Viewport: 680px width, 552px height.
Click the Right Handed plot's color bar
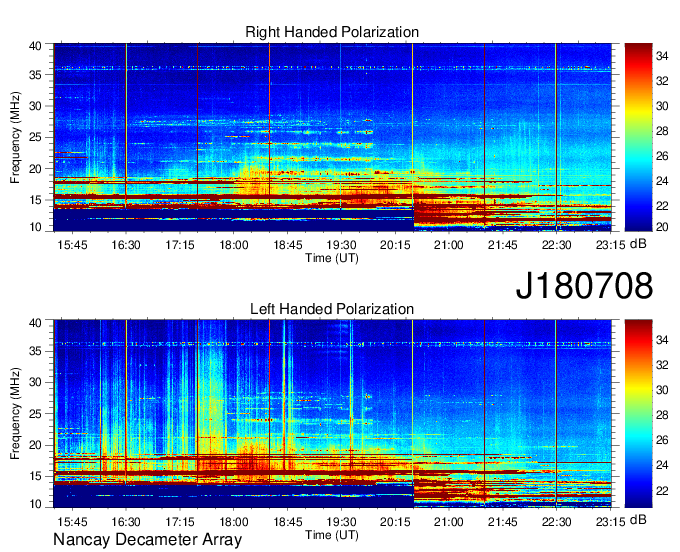[x=638, y=137]
